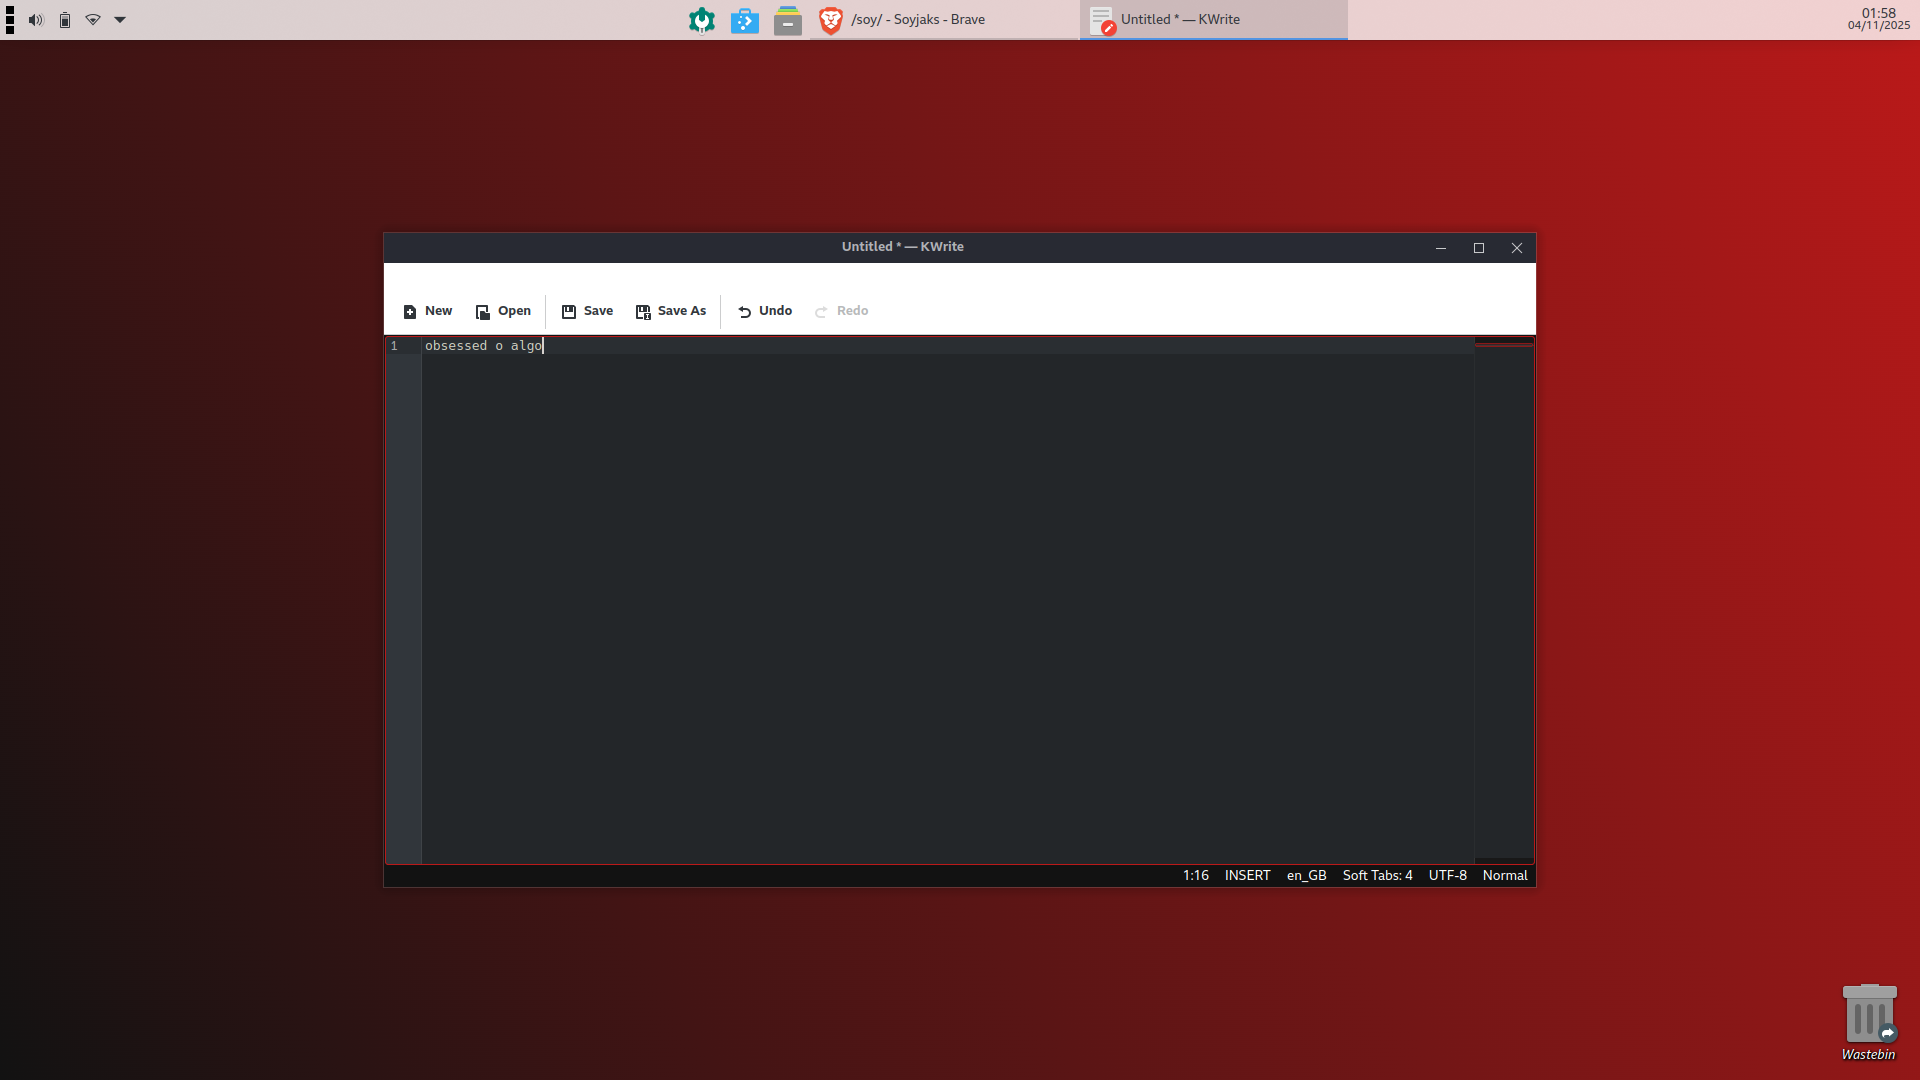Open the Normal highlighting mode dropdown
The width and height of the screenshot is (1920, 1080).
pos(1504,875)
